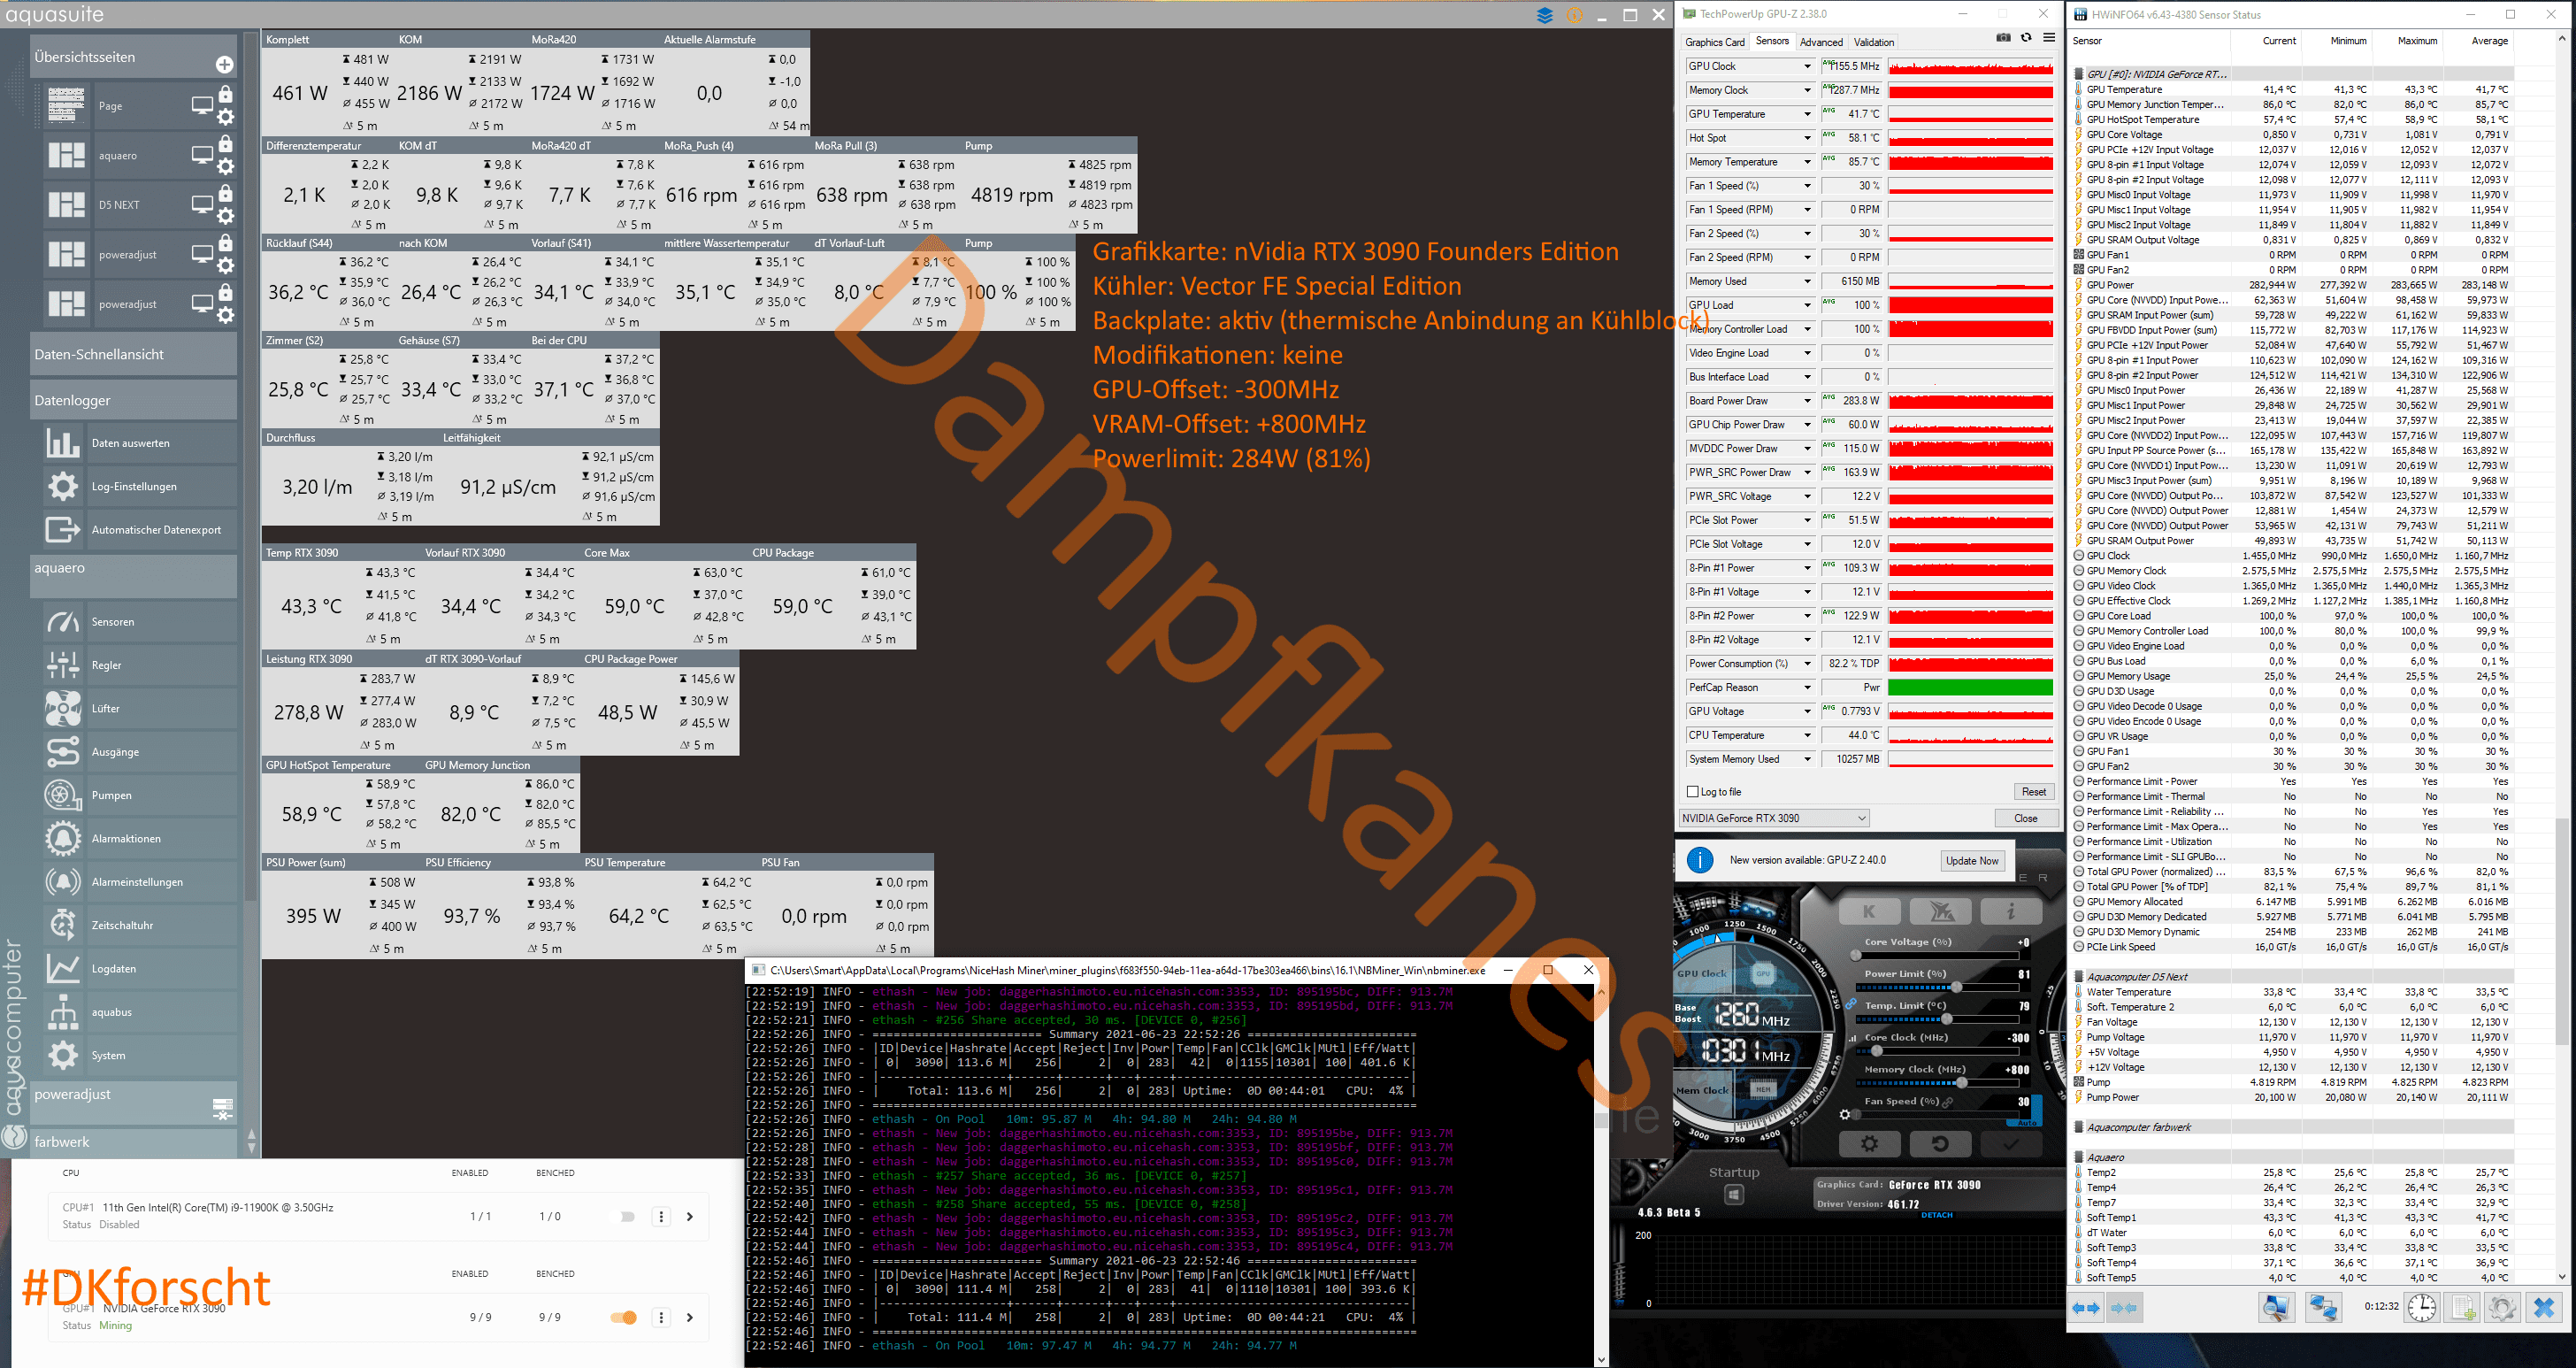Open the Lüfter fan icon
Image resolution: width=2576 pixels, height=1368 pixels.
(x=63, y=708)
